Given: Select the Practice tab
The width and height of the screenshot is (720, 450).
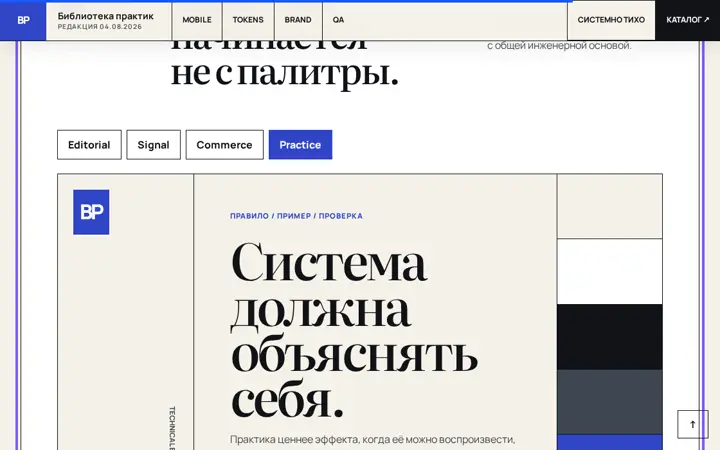Looking at the screenshot, I should point(300,145).
